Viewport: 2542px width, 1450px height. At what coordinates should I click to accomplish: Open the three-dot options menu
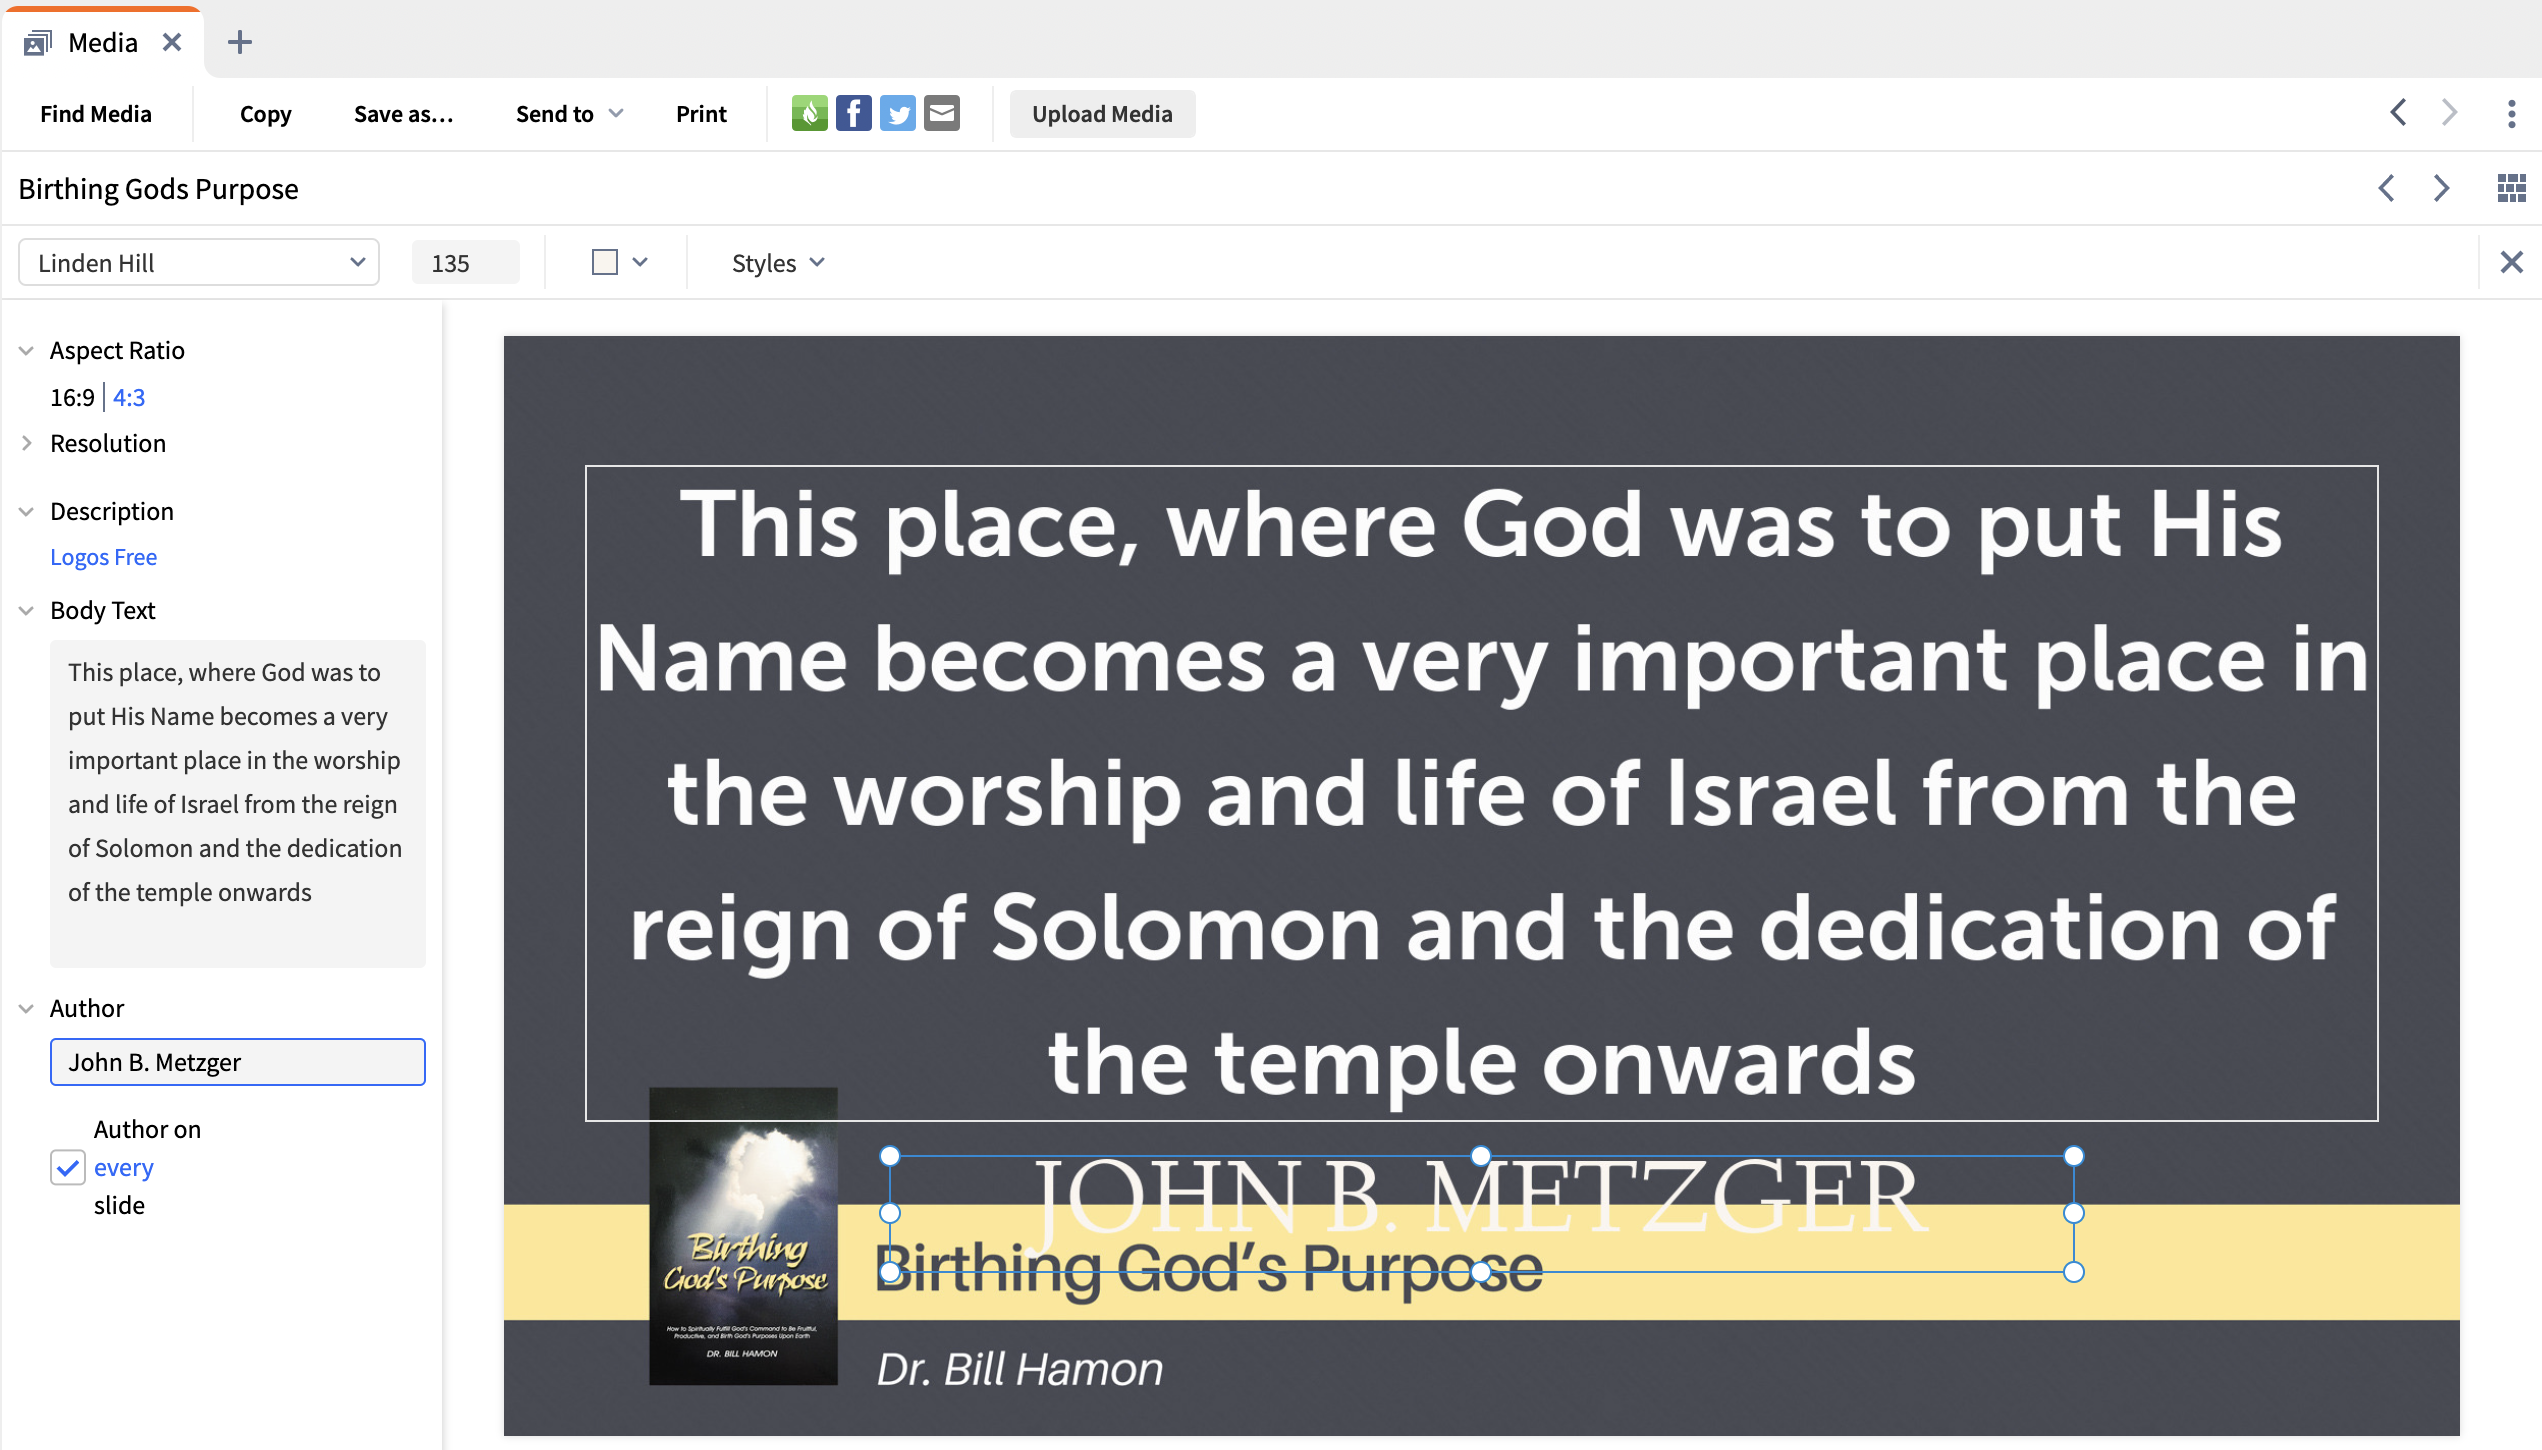(2512, 113)
